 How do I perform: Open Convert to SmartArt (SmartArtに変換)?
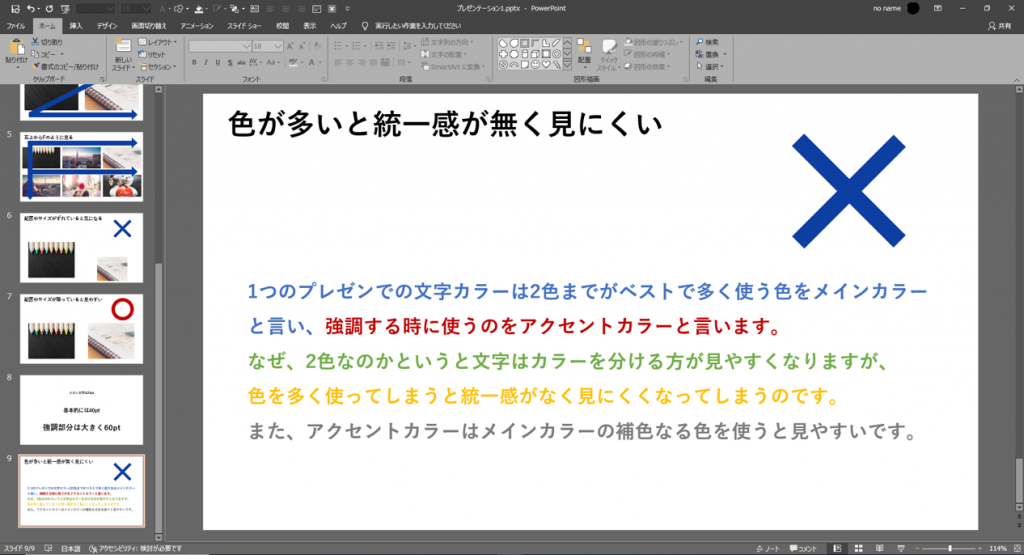click(453, 67)
